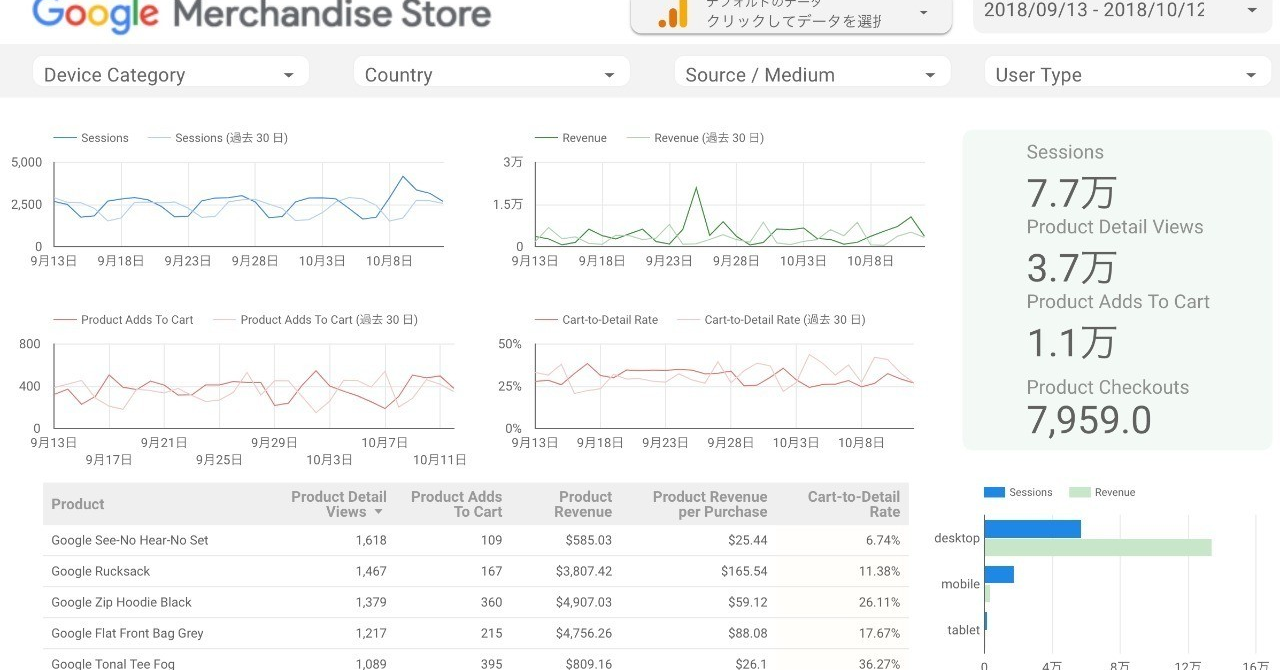Image resolution: width=1280 pixels, height=670 pixels.
Task: Sort table by Product Adds To Cart header
Action: [x=456, y=504]
